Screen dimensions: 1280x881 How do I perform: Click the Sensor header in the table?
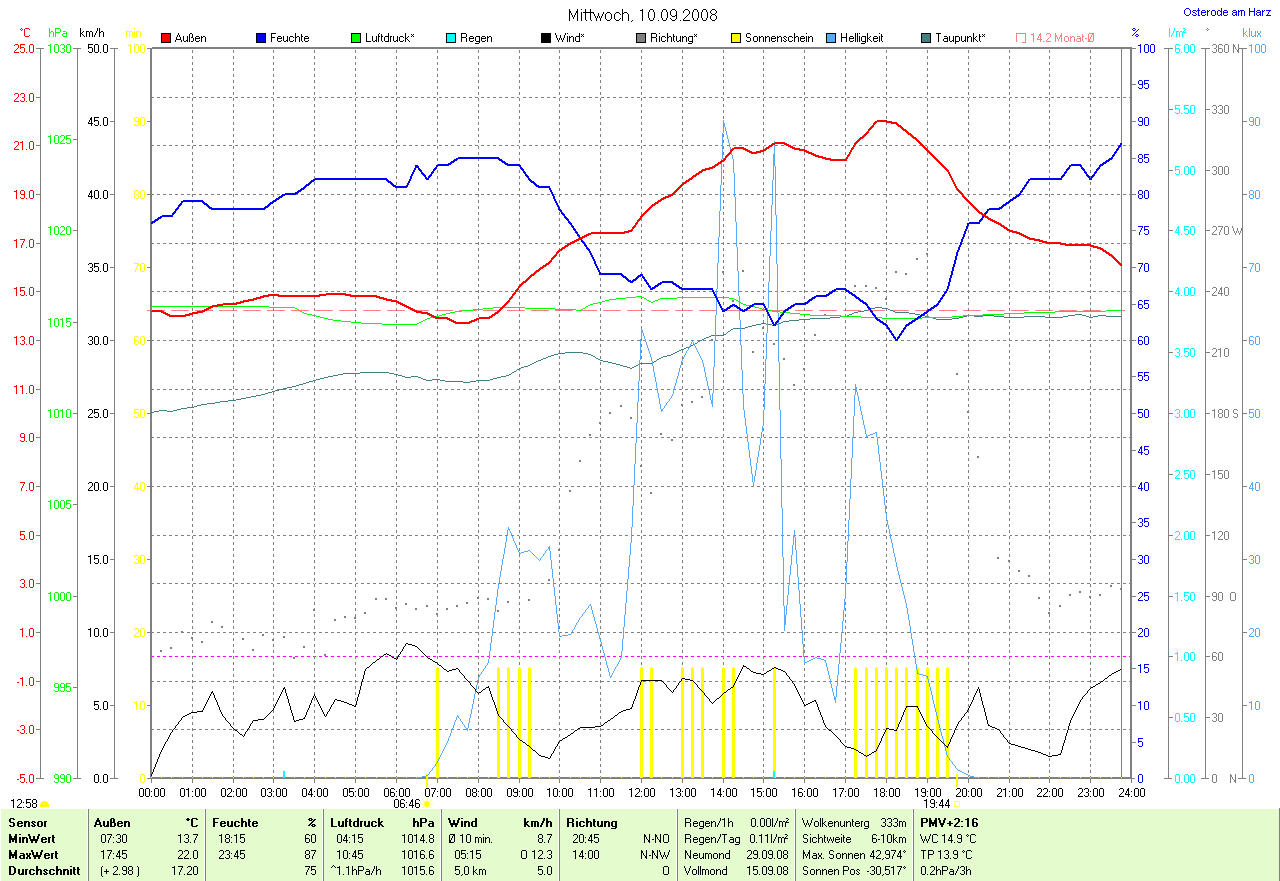point(27,822)
